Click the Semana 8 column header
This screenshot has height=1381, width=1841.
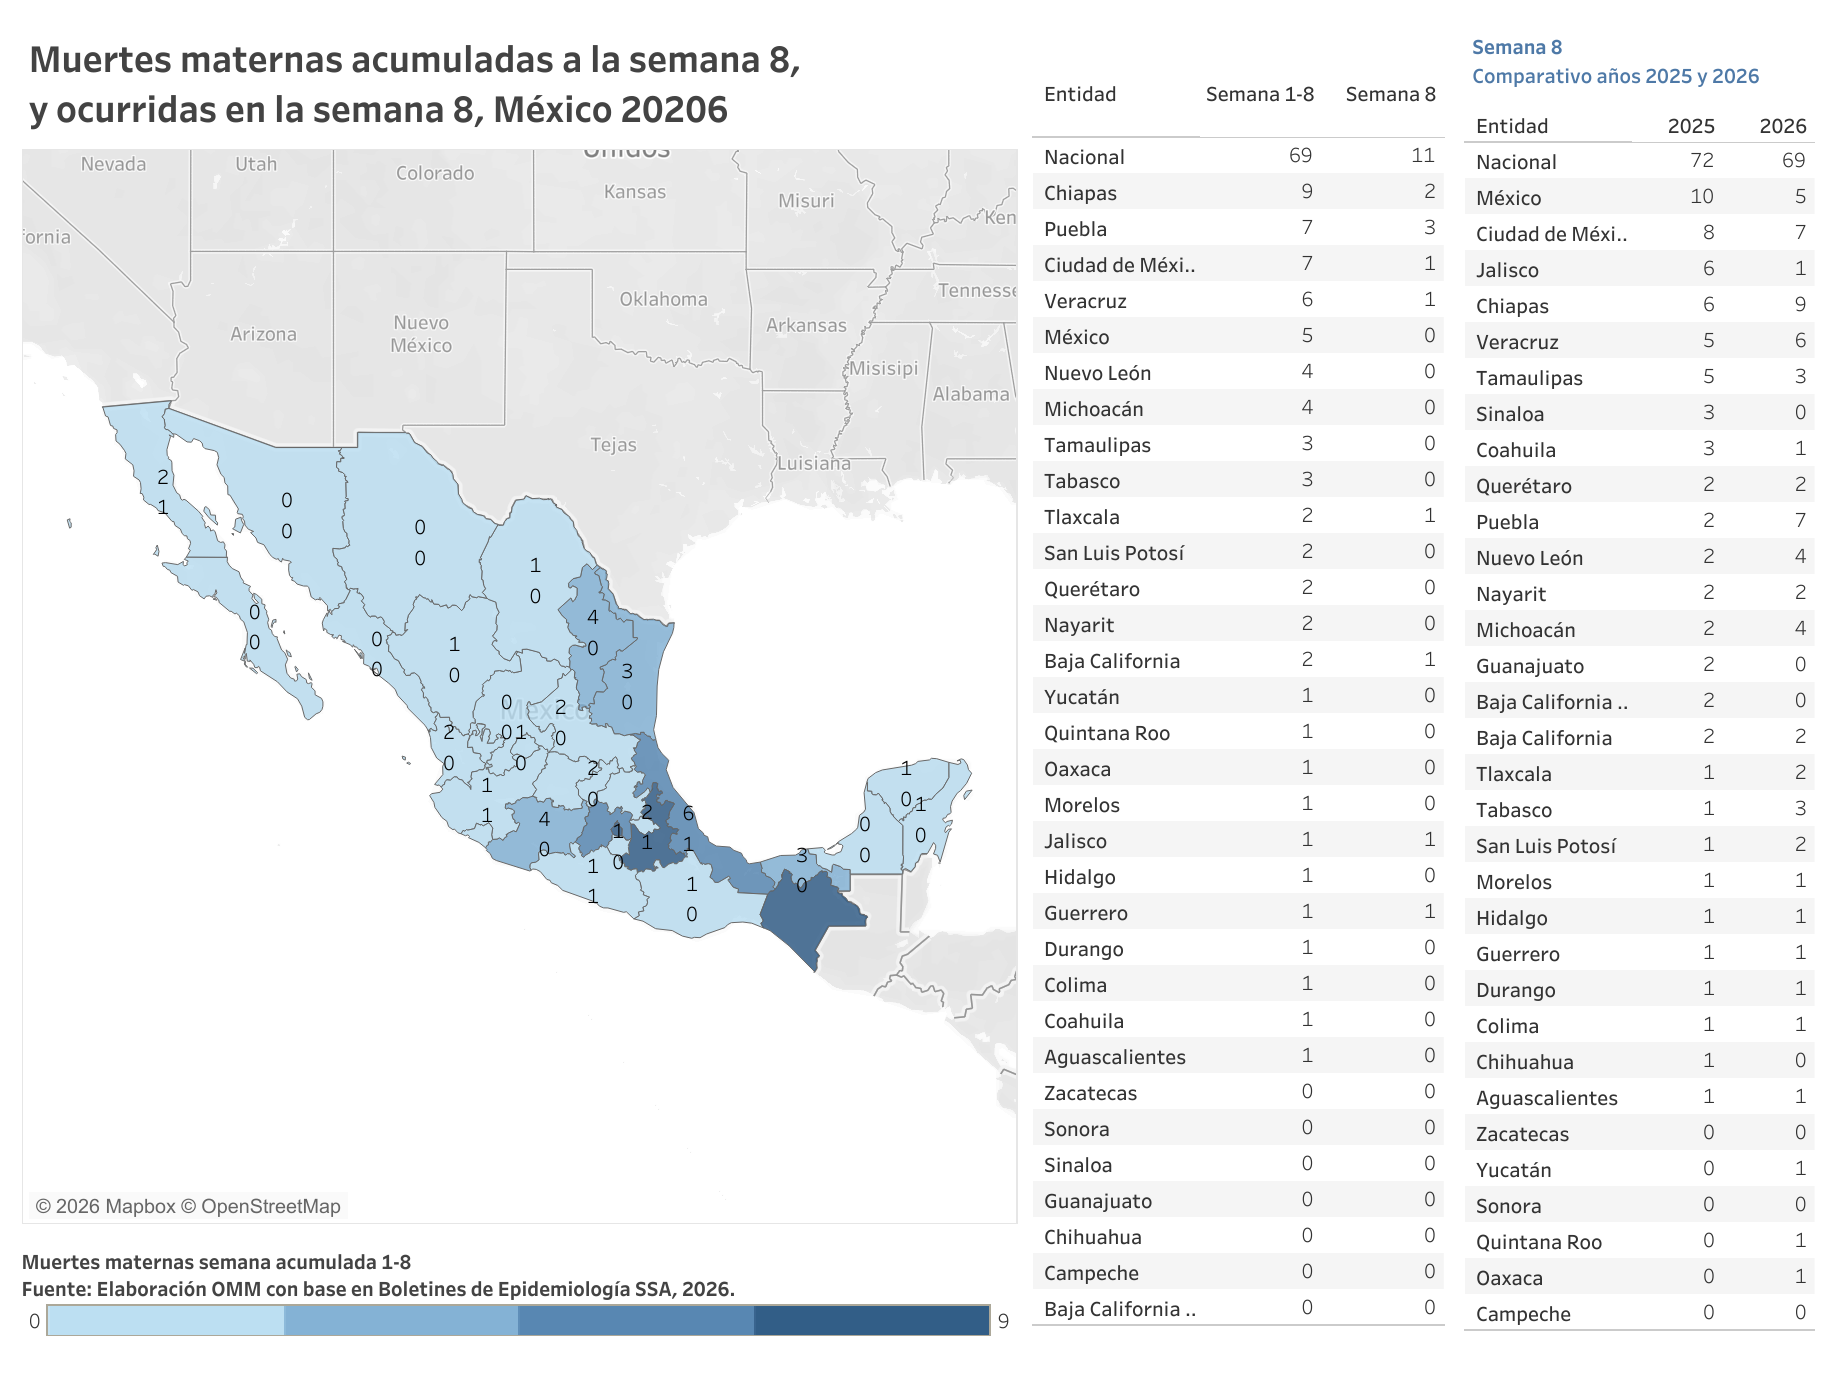[1389, 94]
